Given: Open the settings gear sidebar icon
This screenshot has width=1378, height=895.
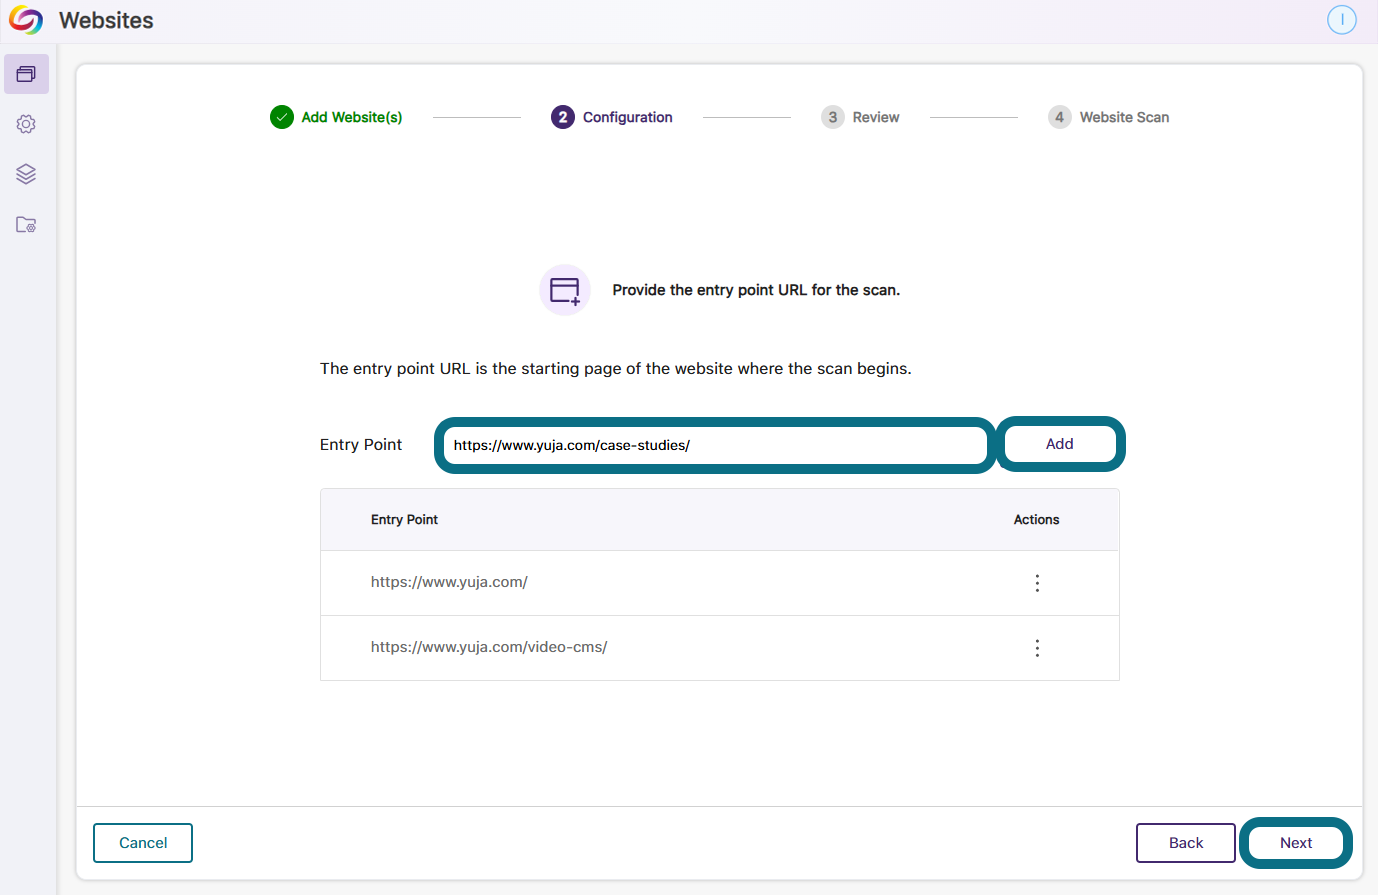Looking at the screenshot, I should [x=26, y=124].
